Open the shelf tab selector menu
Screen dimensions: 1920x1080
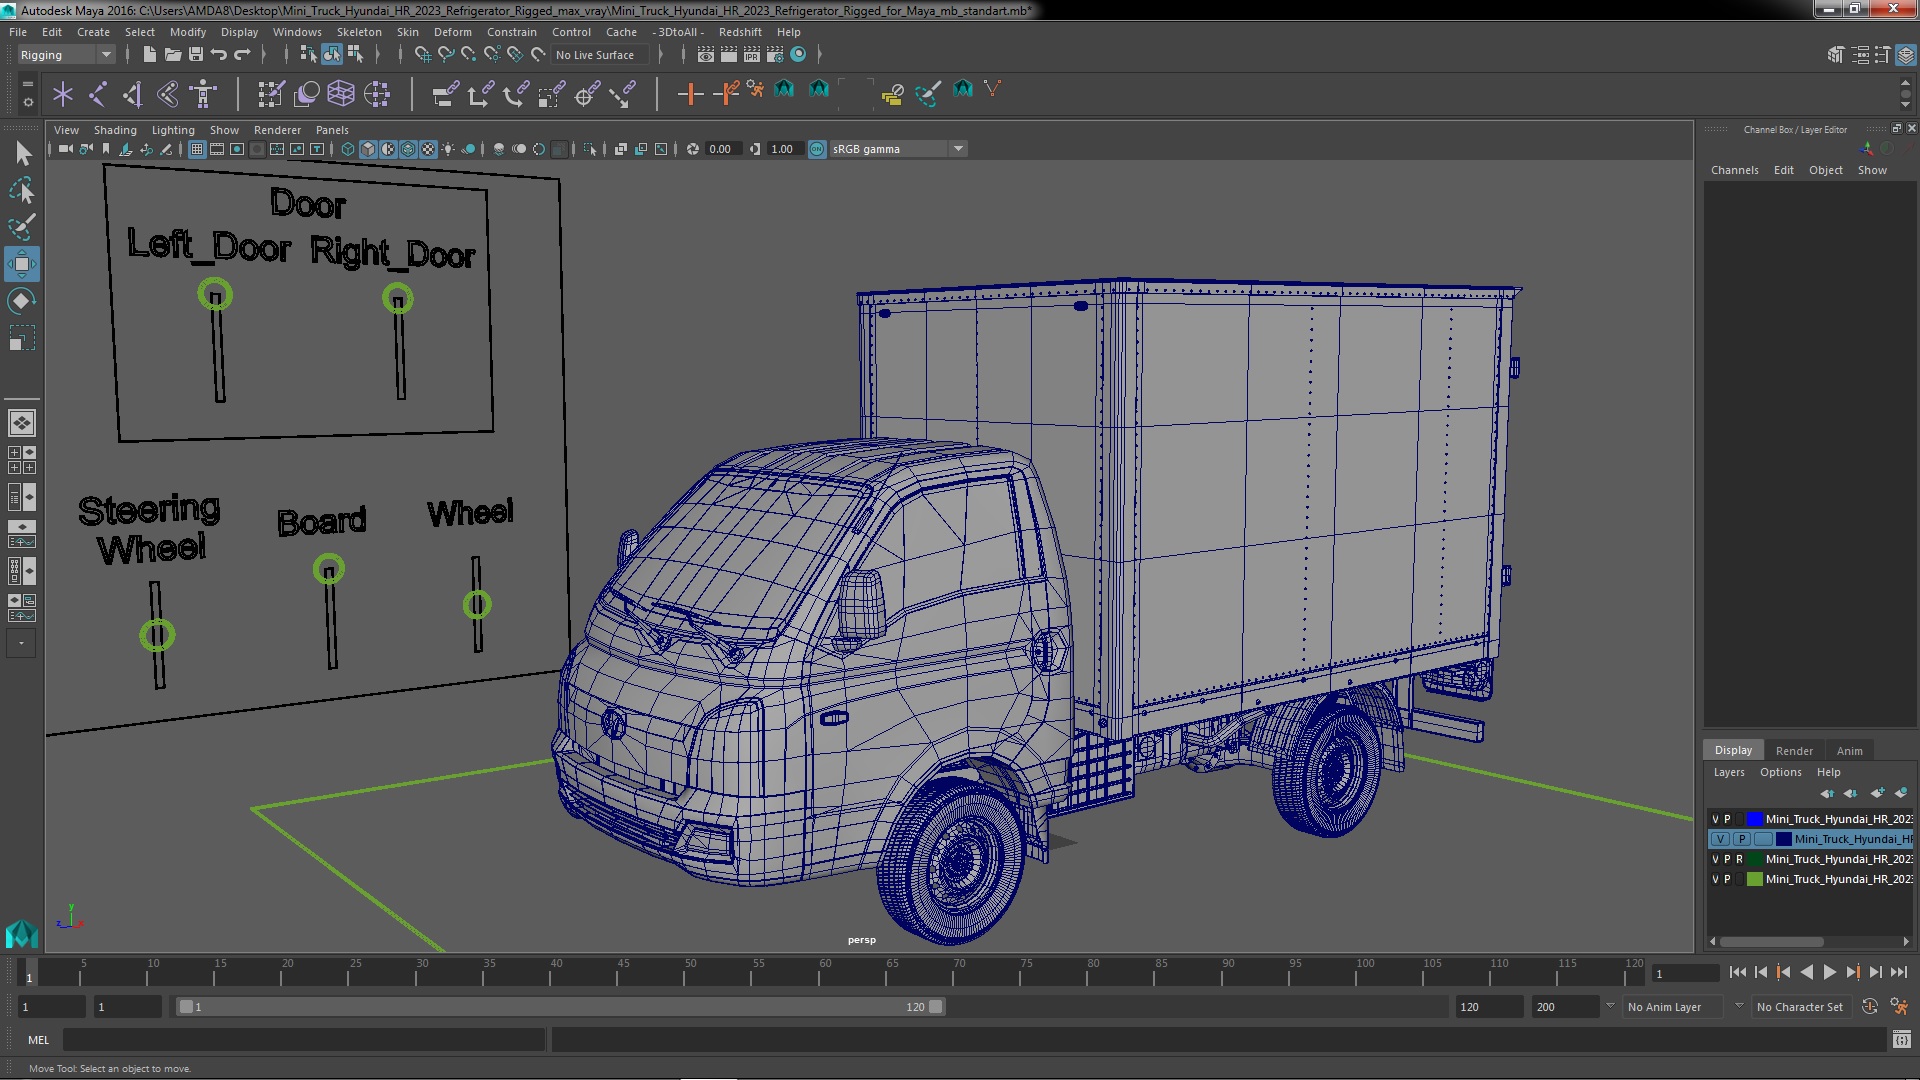click(27, 84)
